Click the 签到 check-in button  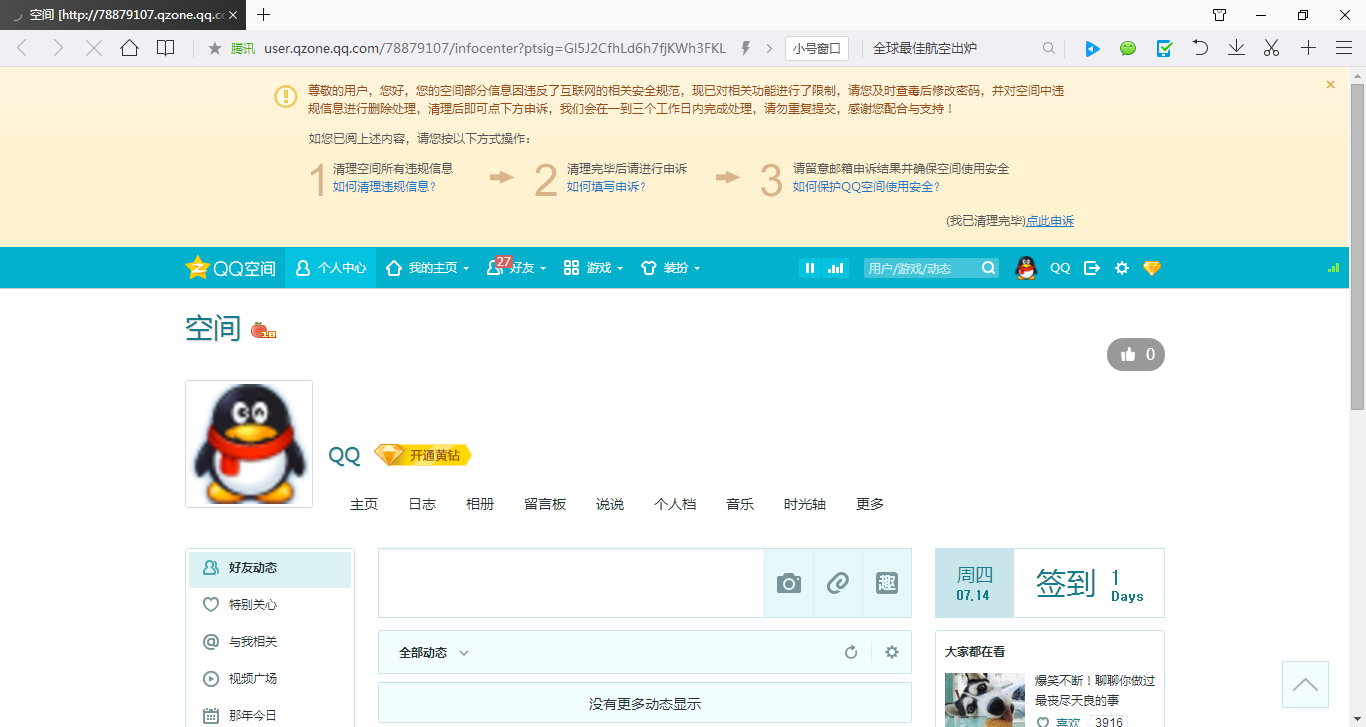[x=1066, y=583]
